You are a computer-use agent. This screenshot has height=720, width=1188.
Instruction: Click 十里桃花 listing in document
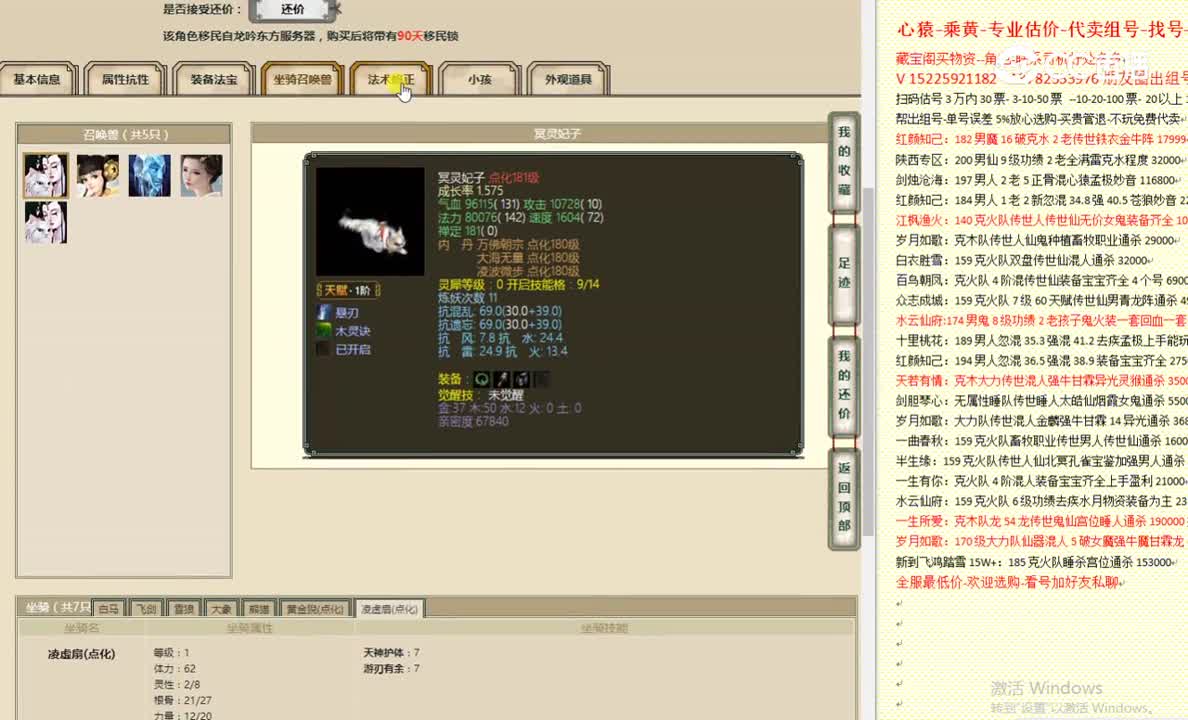(1041, 340)
